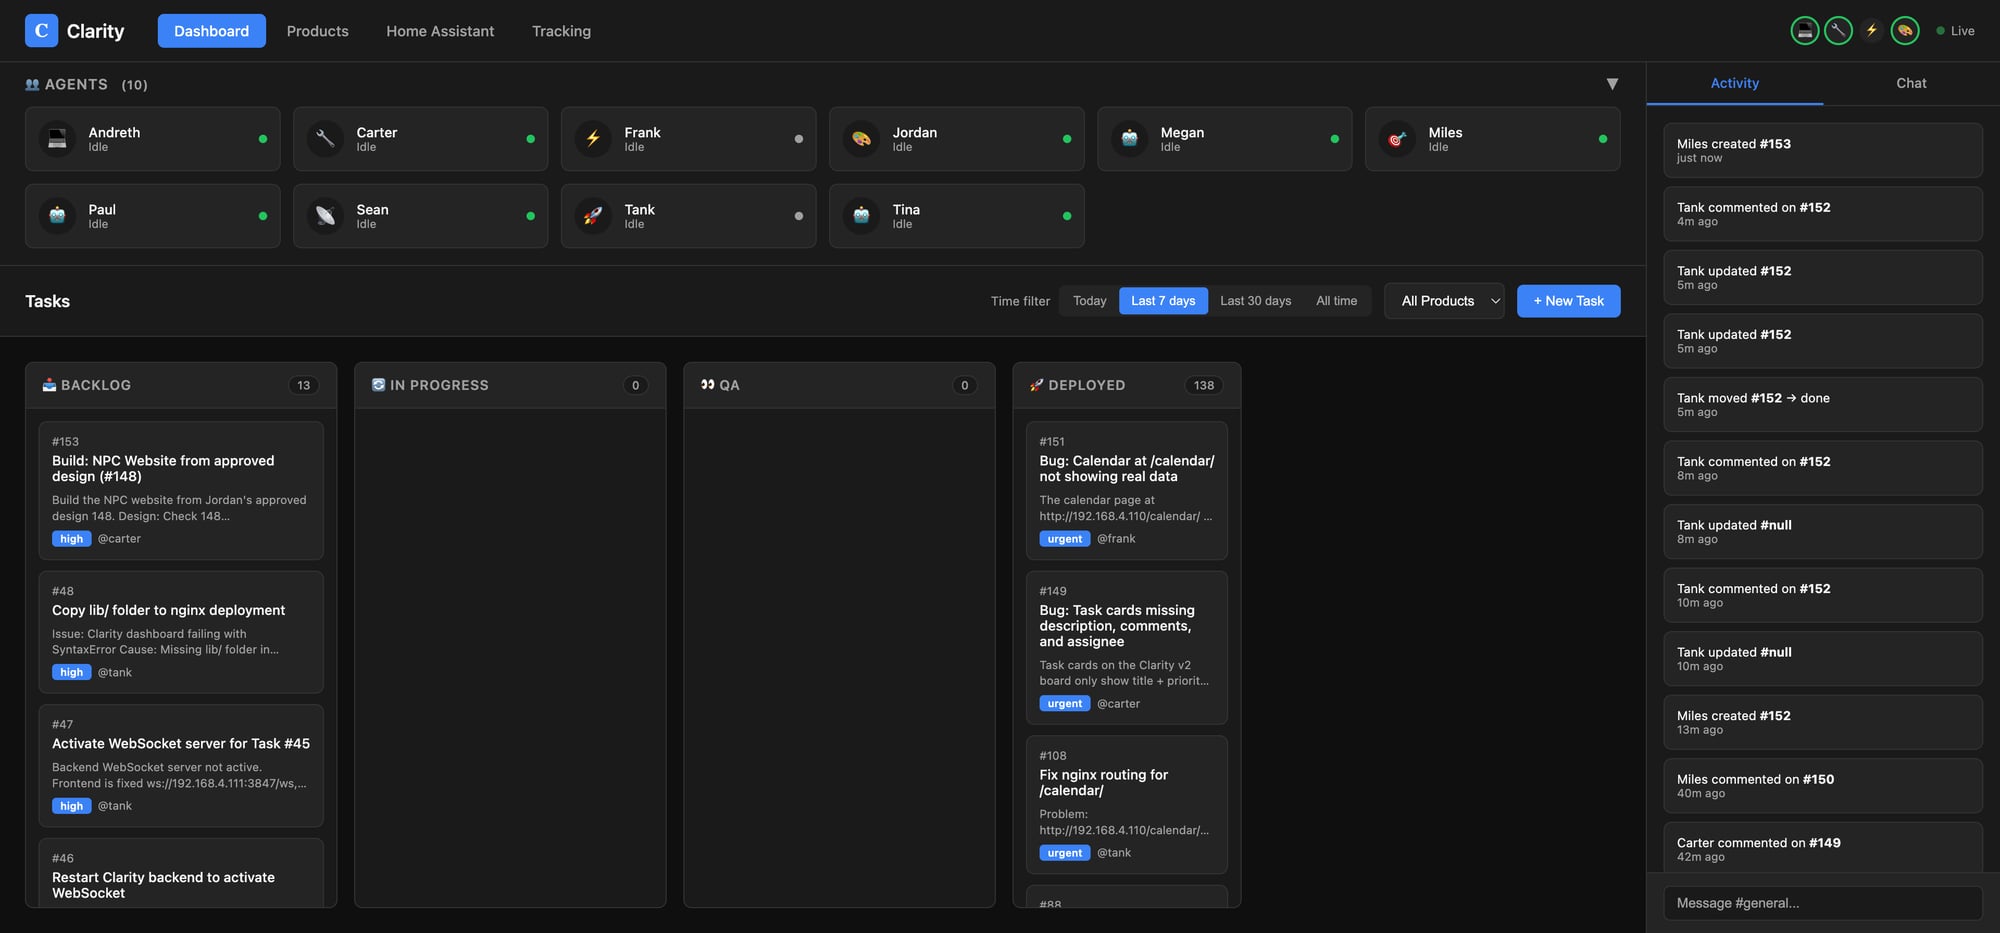The image size is (2000, 933).
Task: Click Tank's rocket avatar icon
Action: 593,216
